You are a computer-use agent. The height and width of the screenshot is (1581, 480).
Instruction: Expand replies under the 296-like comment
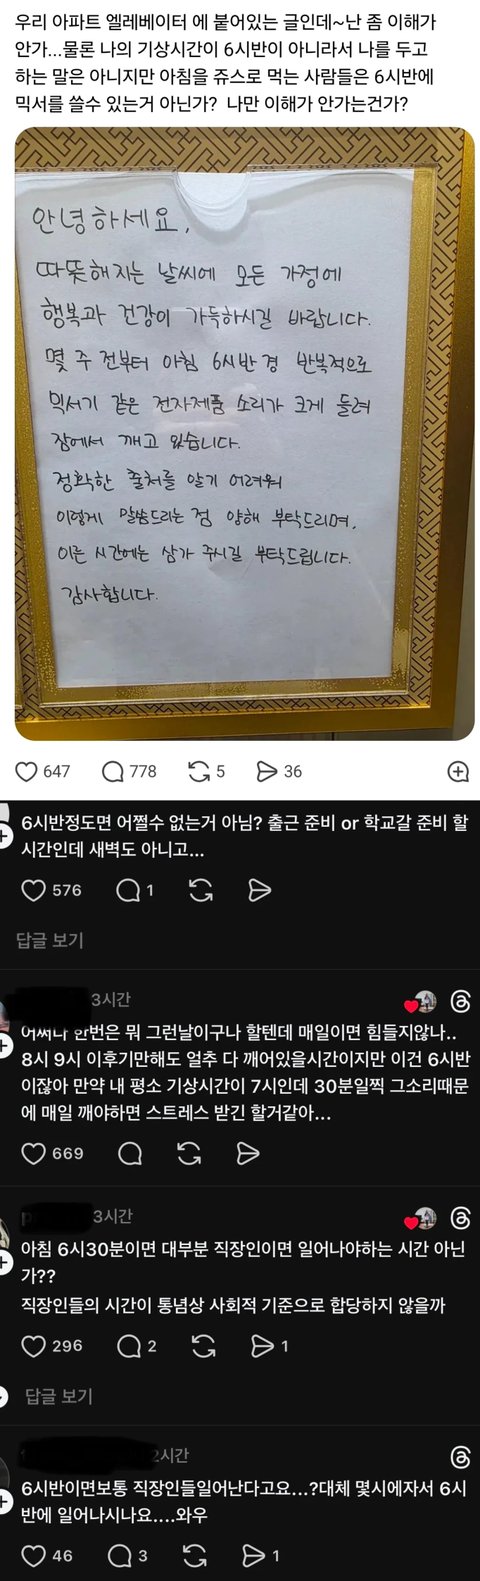coord(58,1395)
